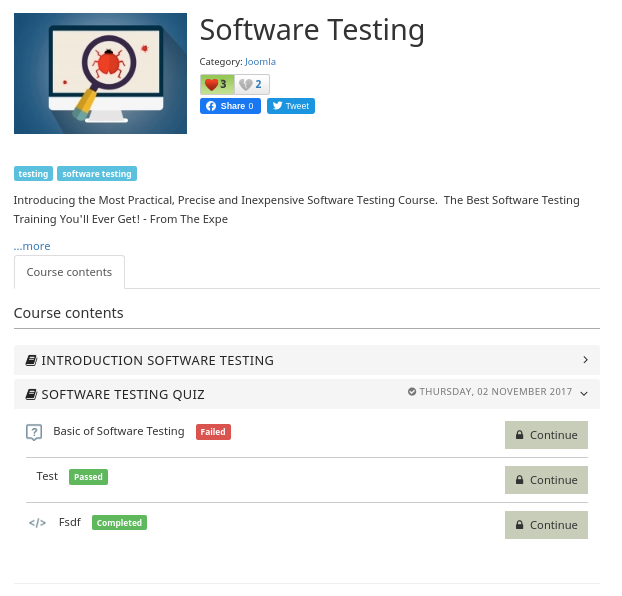This screenshot has height=596, width=622.
Task: Switch to the Course contents tab
Action: [x=69, y=272]
